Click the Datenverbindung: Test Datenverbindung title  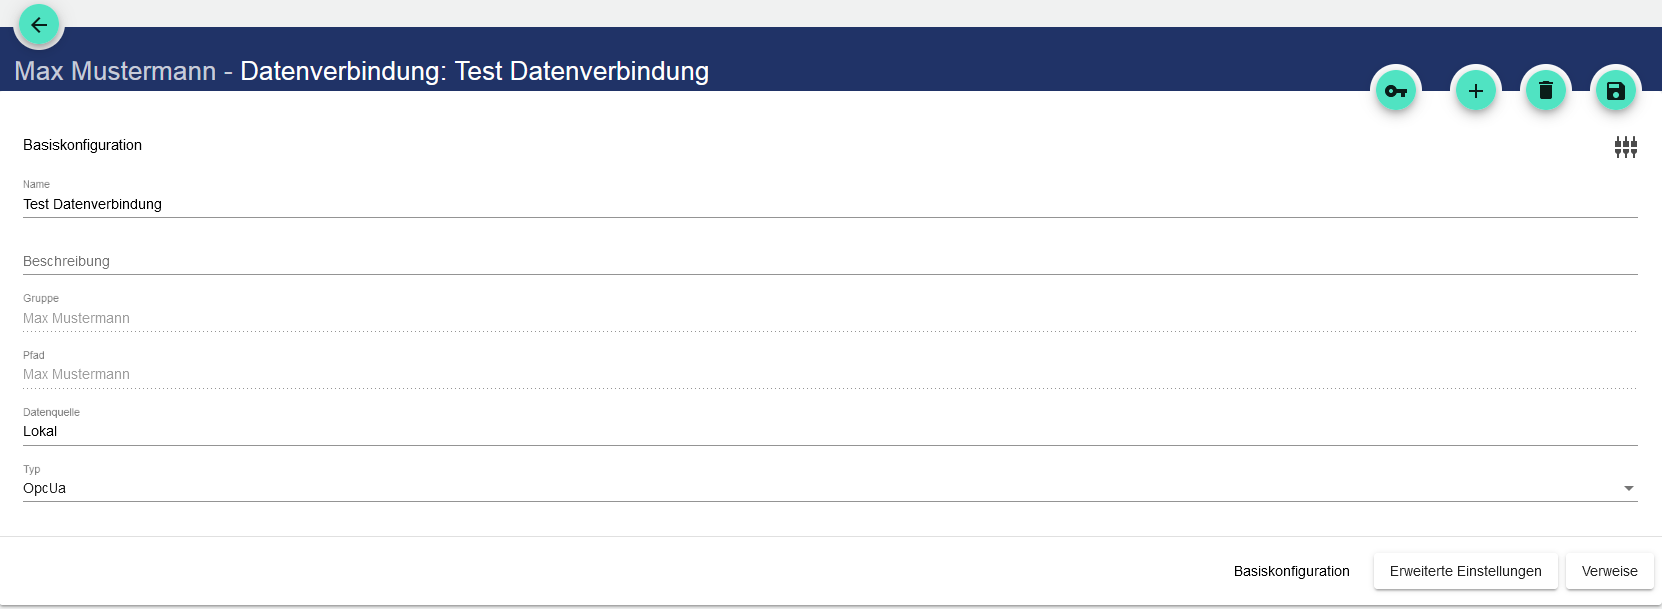click(474, 71)
